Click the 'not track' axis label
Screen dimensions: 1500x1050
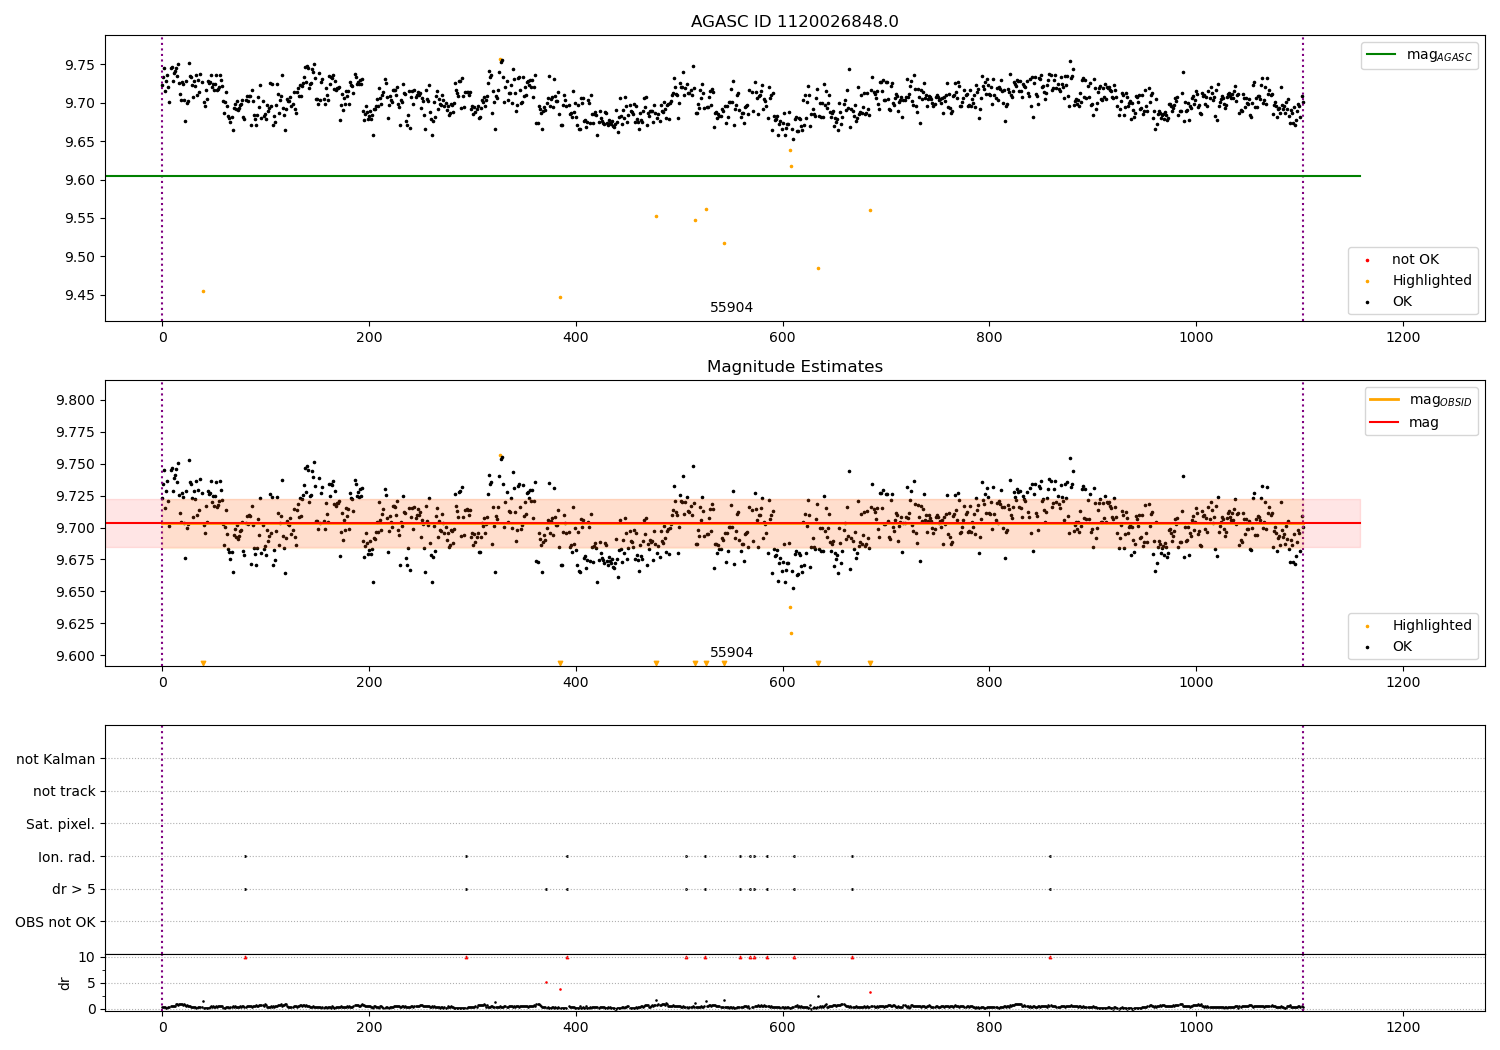[x=64, y=791]
